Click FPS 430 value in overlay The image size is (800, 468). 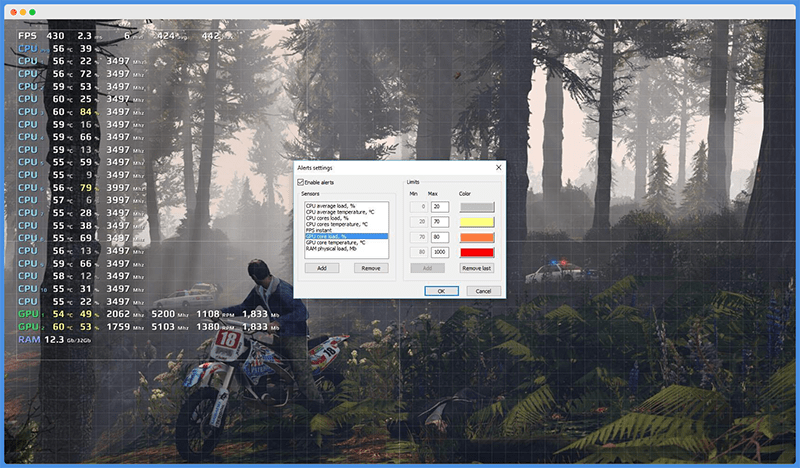pos(55,36)
